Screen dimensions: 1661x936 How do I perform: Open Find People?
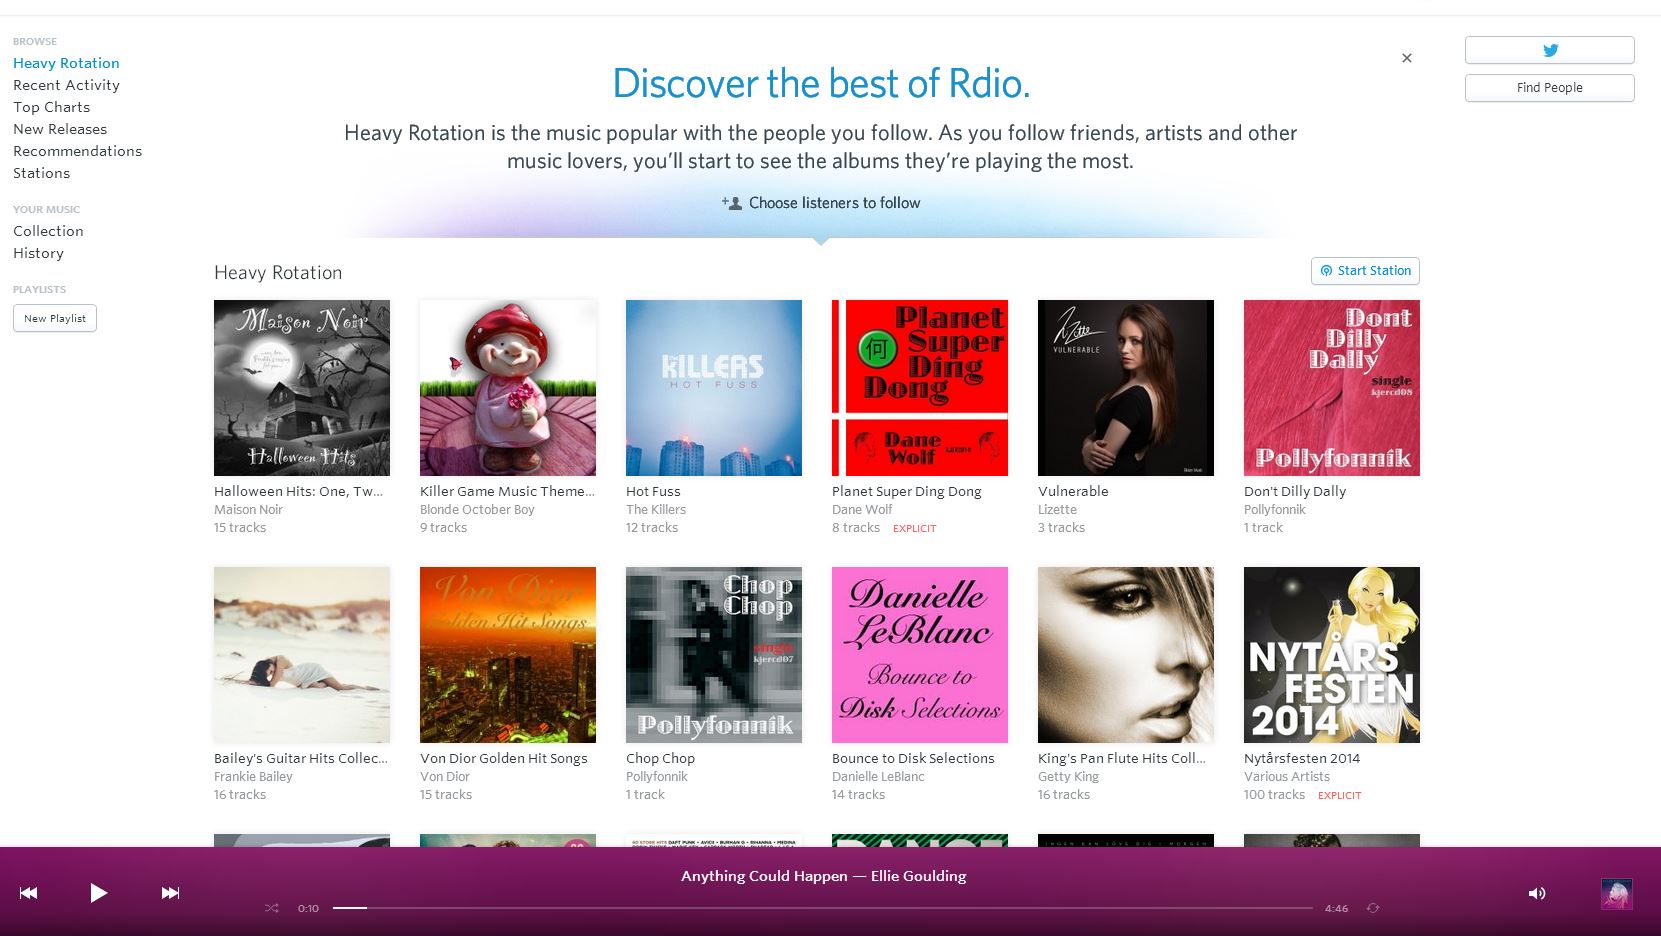[x=1550, y=88]
